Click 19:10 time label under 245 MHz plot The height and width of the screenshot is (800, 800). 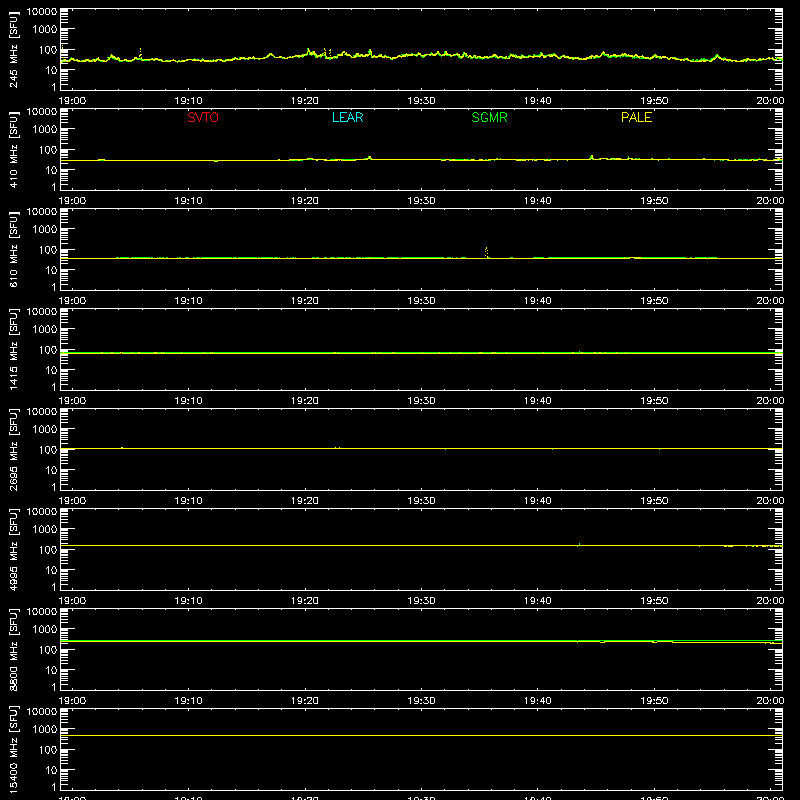[188, 101]
